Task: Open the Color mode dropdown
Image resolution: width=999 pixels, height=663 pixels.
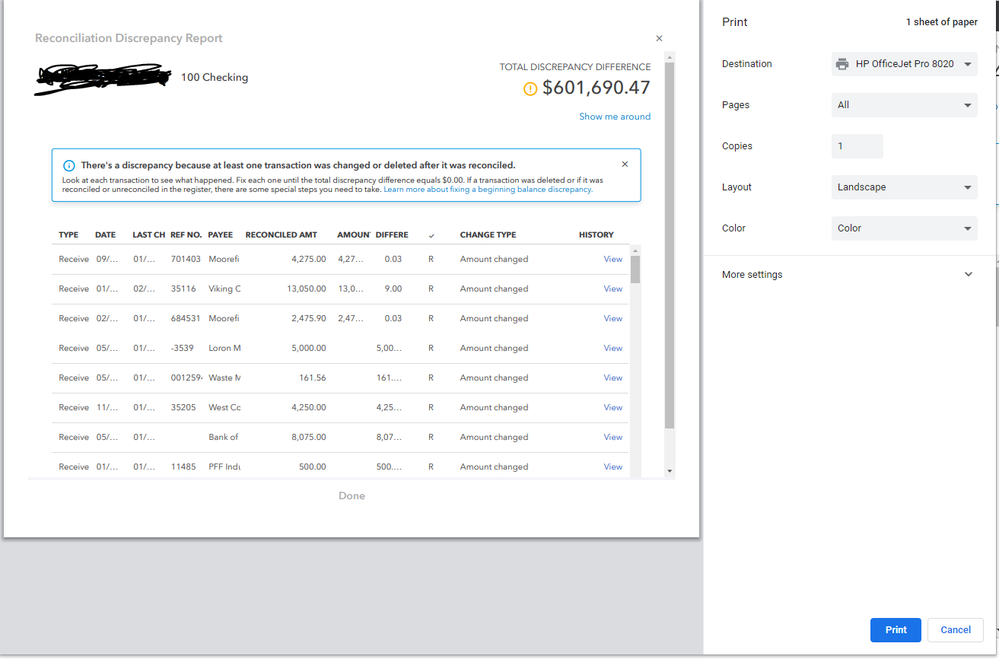Action: coord(904,228)
